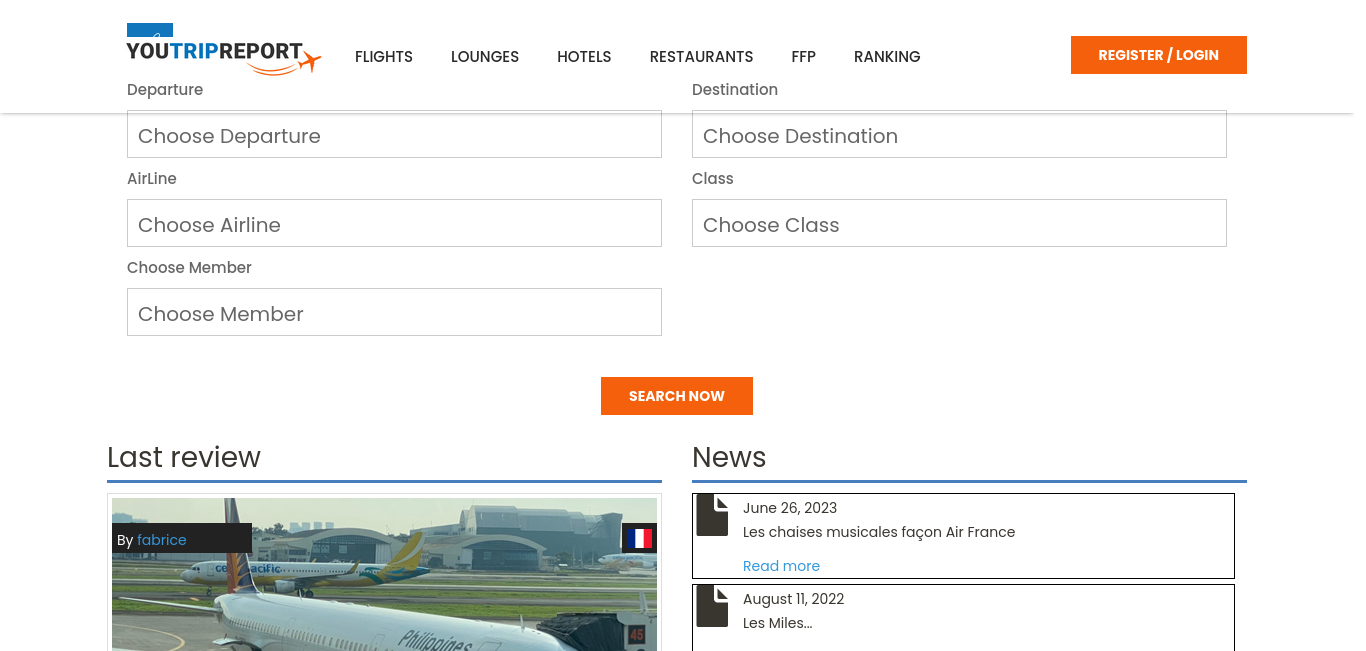Open the Ranking page

[887, 57]
